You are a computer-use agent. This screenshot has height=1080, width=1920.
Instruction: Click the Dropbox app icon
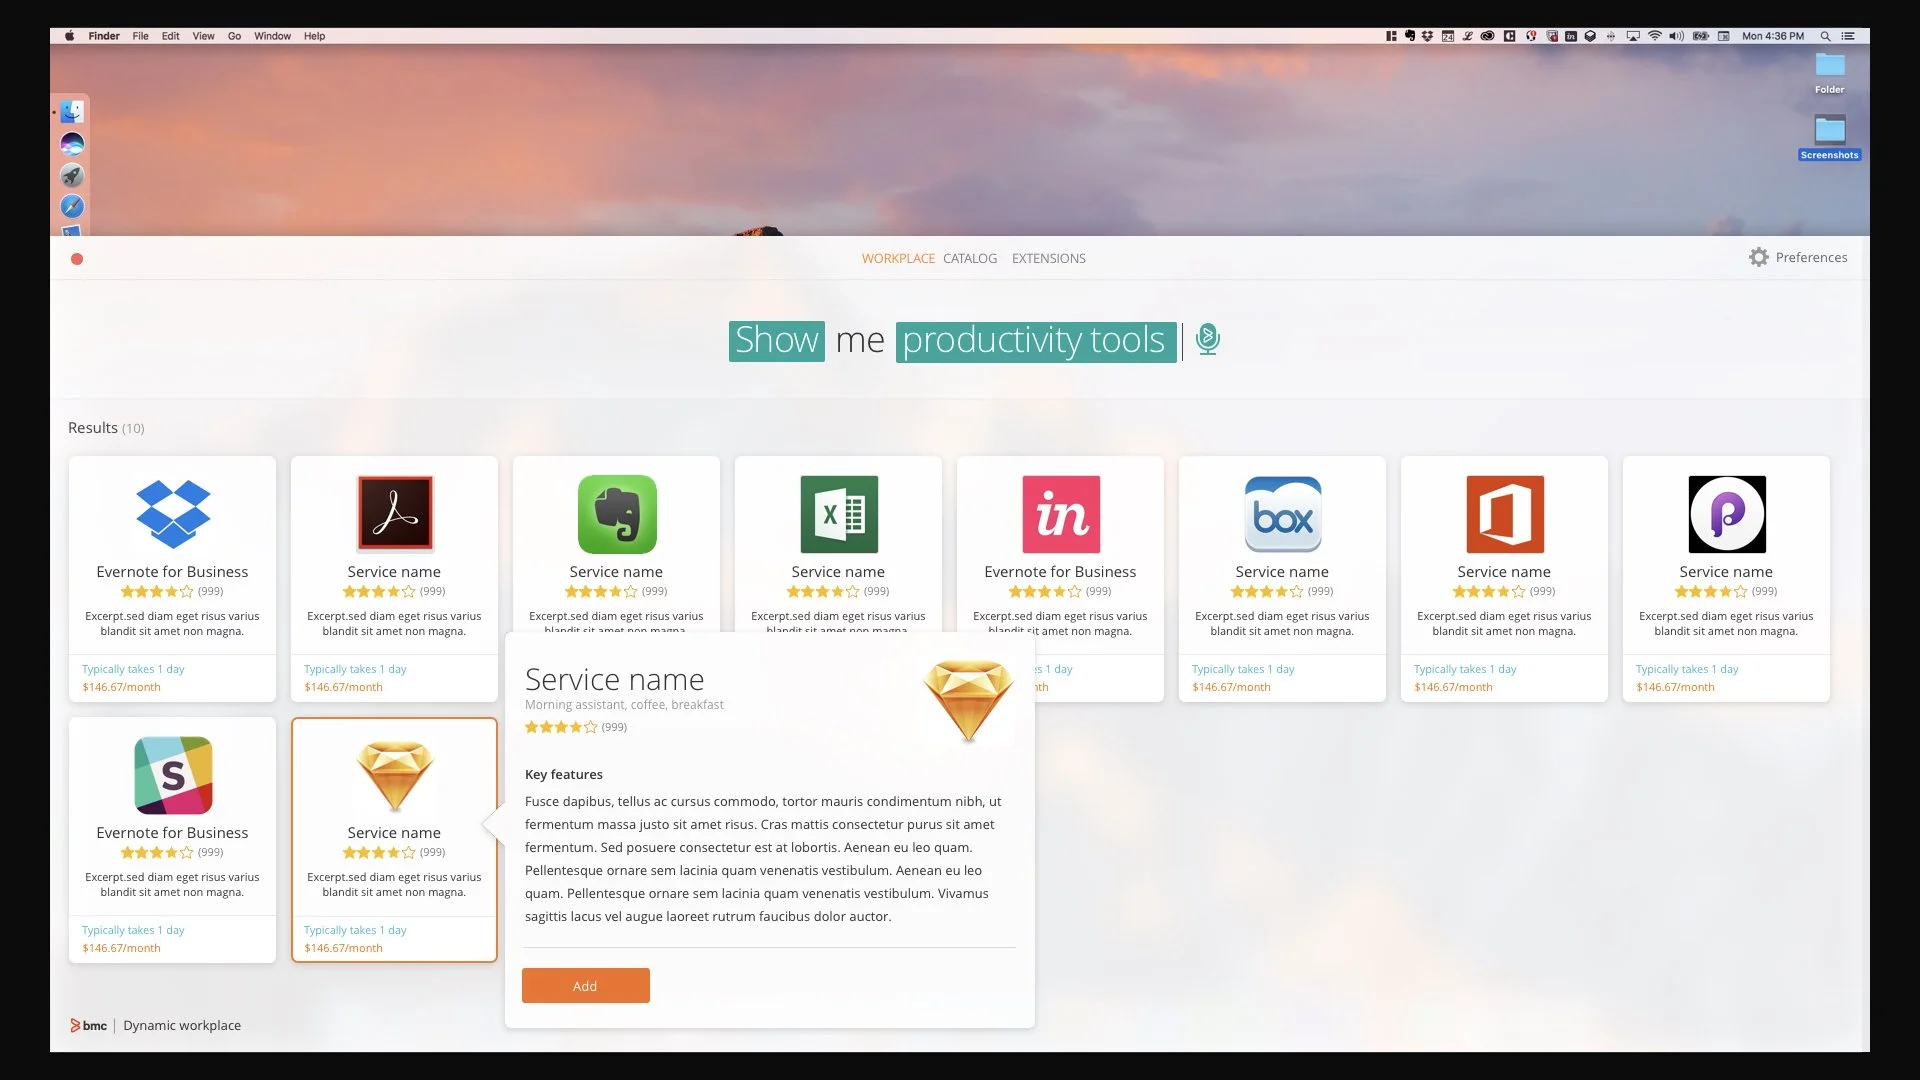pyautogui.click(x=173, y=514)
